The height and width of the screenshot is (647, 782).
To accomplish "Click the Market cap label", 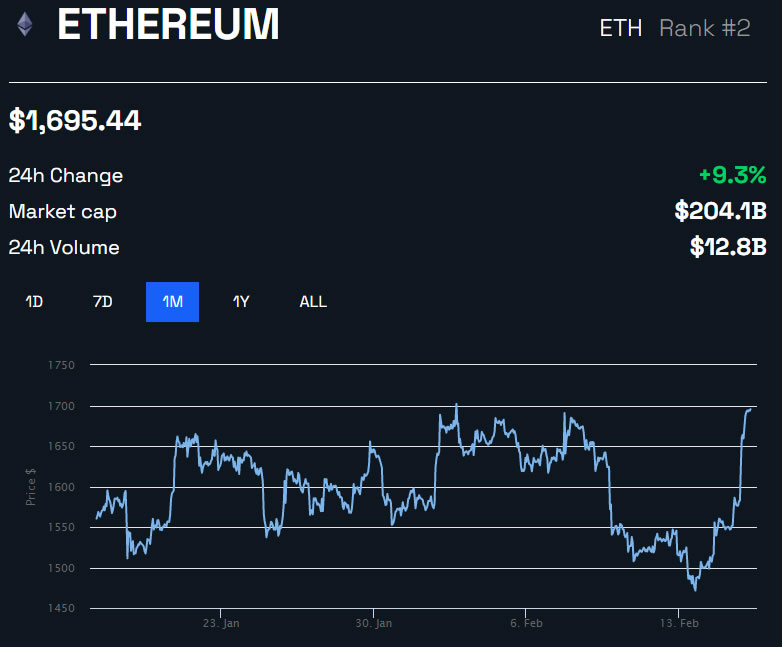I will coord(63,212).
